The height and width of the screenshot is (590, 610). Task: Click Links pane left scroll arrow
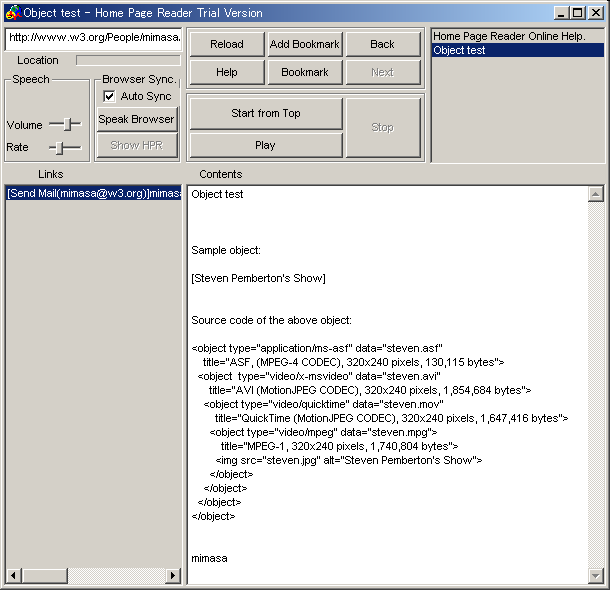tap(13, 576)
